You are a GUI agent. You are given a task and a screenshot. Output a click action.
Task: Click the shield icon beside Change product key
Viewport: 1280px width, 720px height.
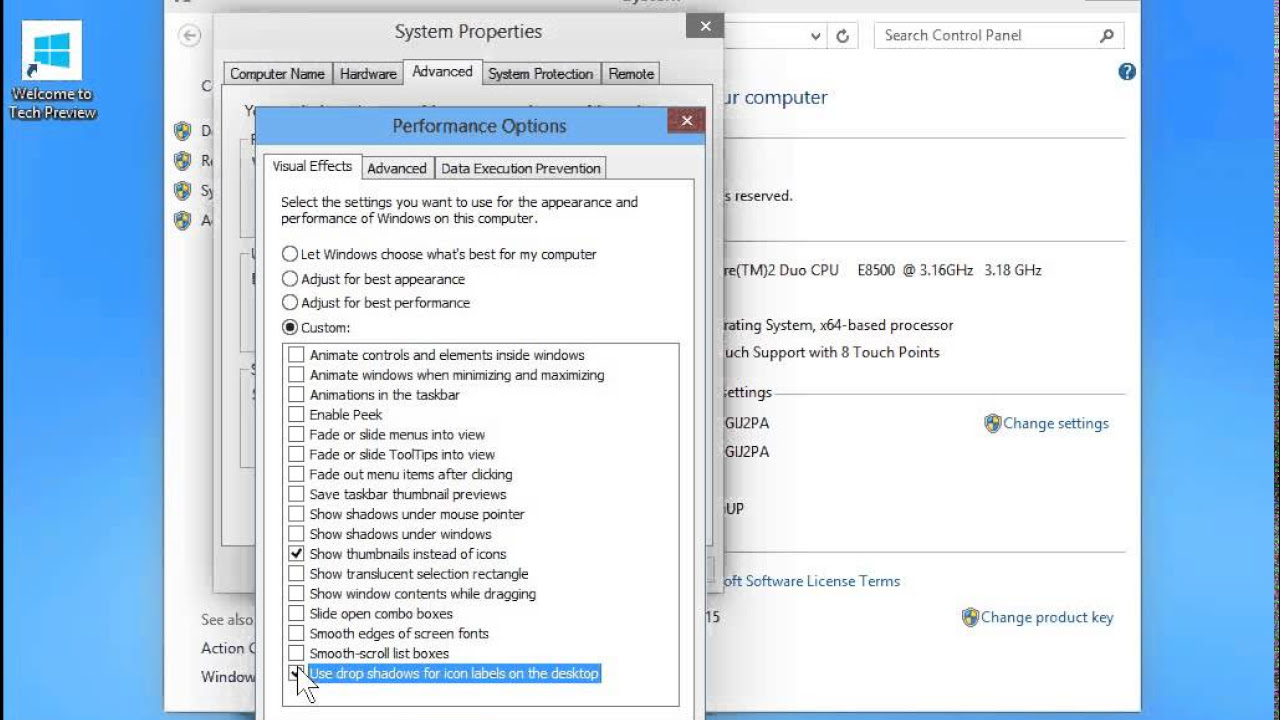pyautogui.click(x=969, y=617)
